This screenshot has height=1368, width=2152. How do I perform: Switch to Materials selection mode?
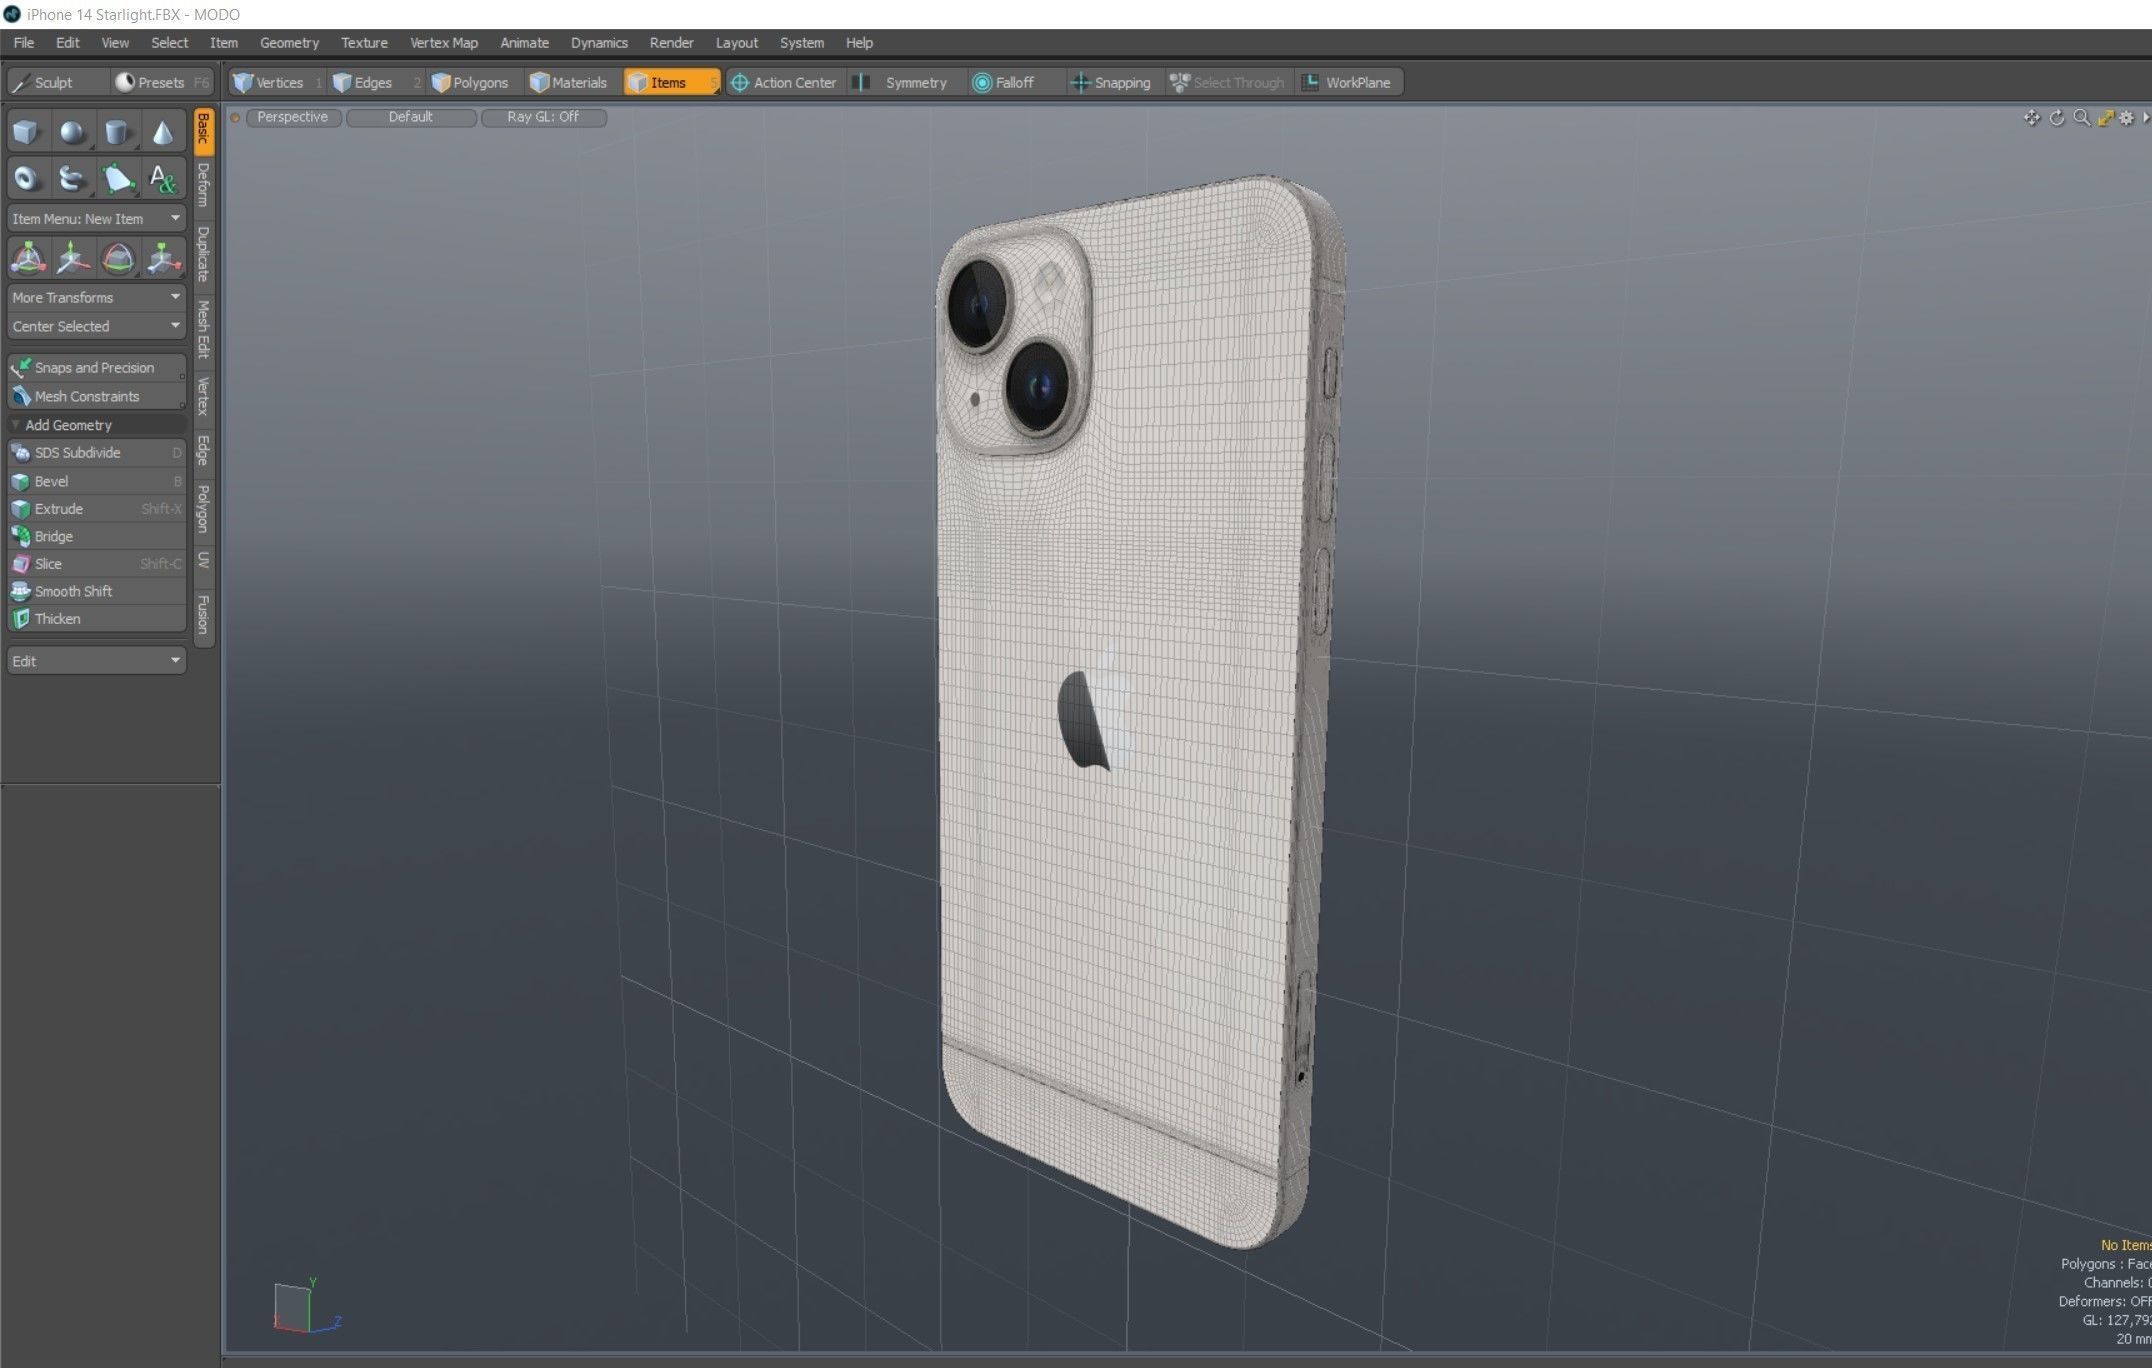(572, 83)
